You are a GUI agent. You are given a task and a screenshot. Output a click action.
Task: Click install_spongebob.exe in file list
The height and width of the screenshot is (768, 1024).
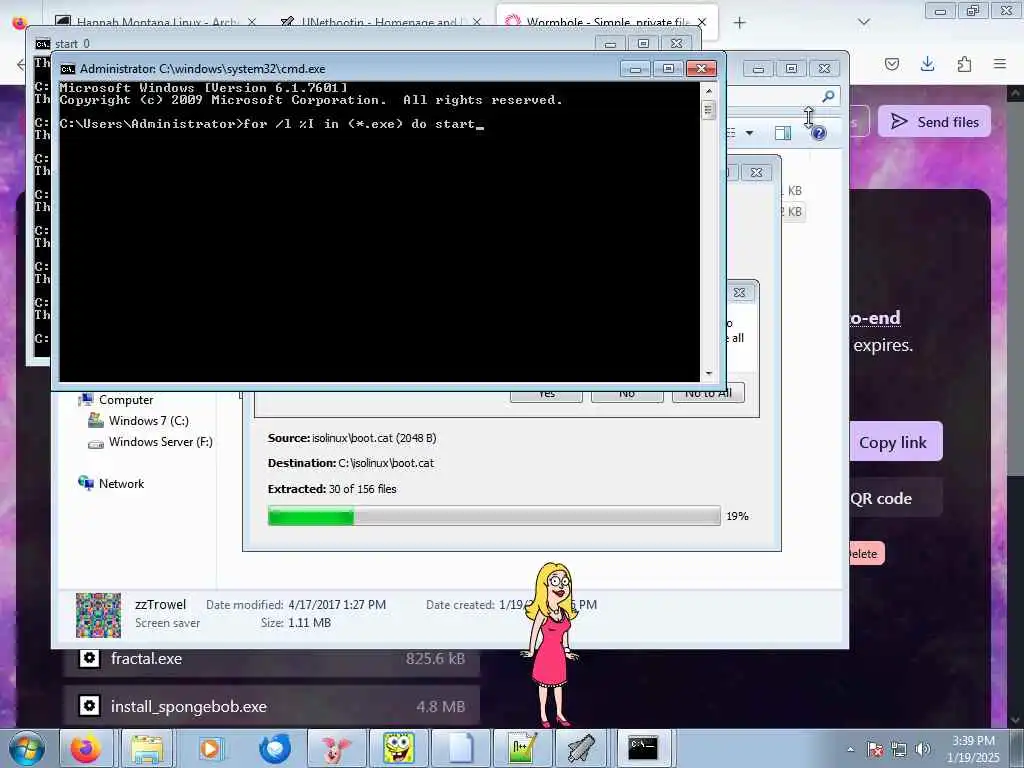[x=272, y=706]
